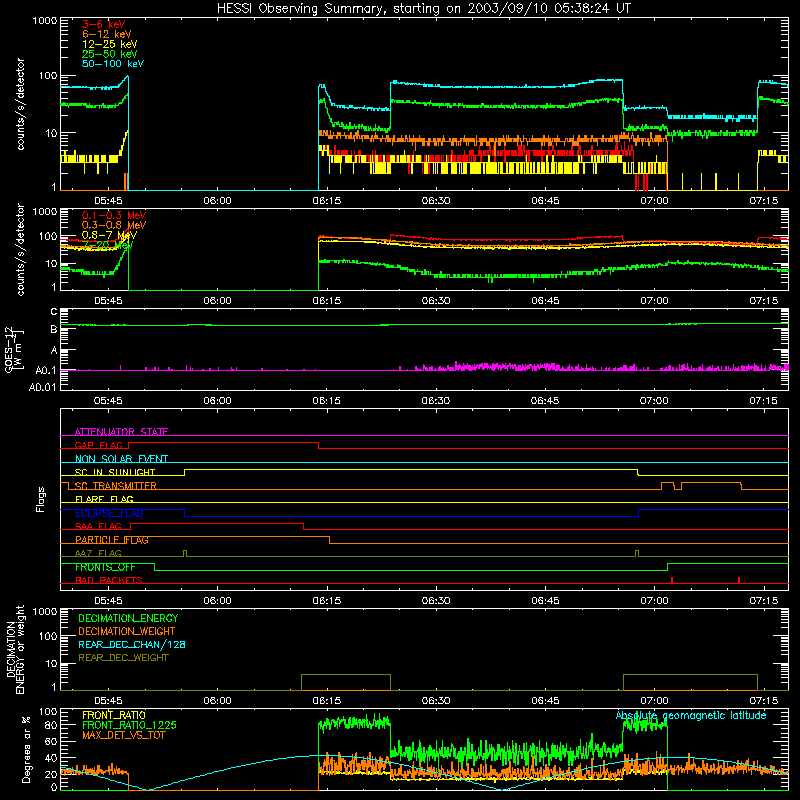Click the ECLIPSE_FLAG label

[x=109, y=513]
